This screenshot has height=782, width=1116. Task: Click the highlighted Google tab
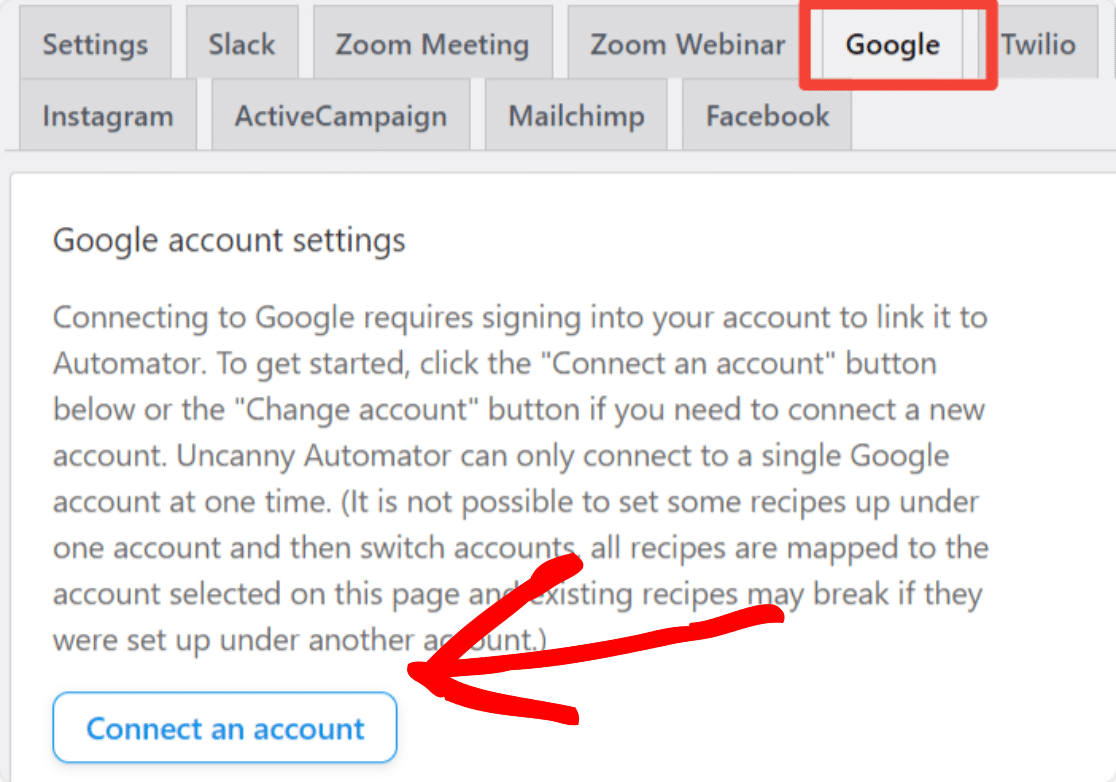click(x=892, y=44)
